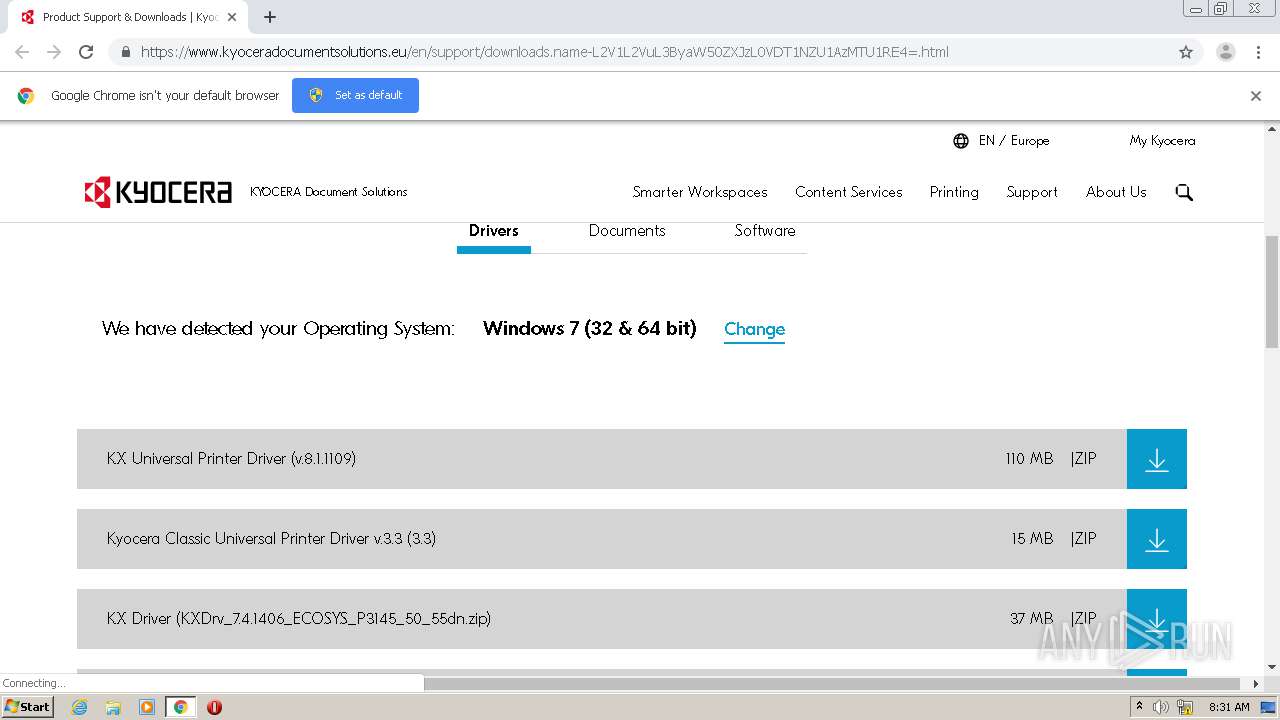The height and width of the screenshot is (720, 1280).
Task: Click scroll down arrow on vertical scrollbar
Action: coord(1272,667)
